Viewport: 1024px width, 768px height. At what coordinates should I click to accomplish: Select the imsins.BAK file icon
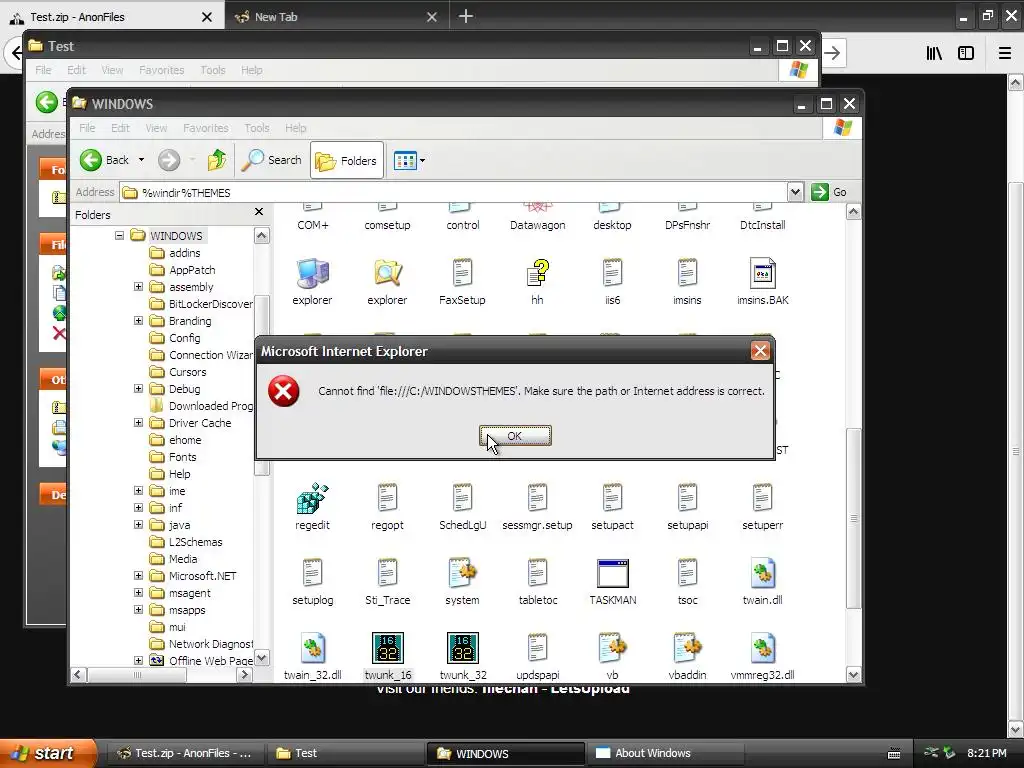click(762, 281)
